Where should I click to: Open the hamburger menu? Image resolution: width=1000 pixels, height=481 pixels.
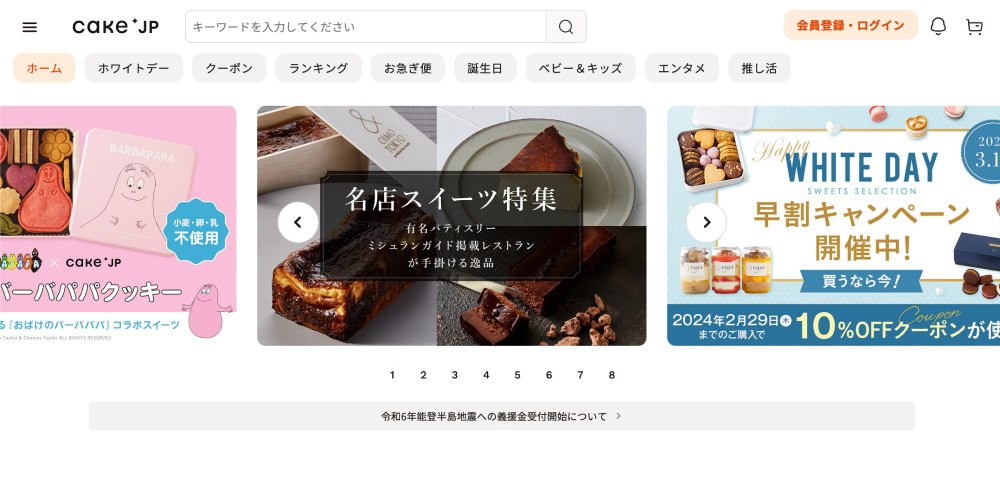(29, 27)
